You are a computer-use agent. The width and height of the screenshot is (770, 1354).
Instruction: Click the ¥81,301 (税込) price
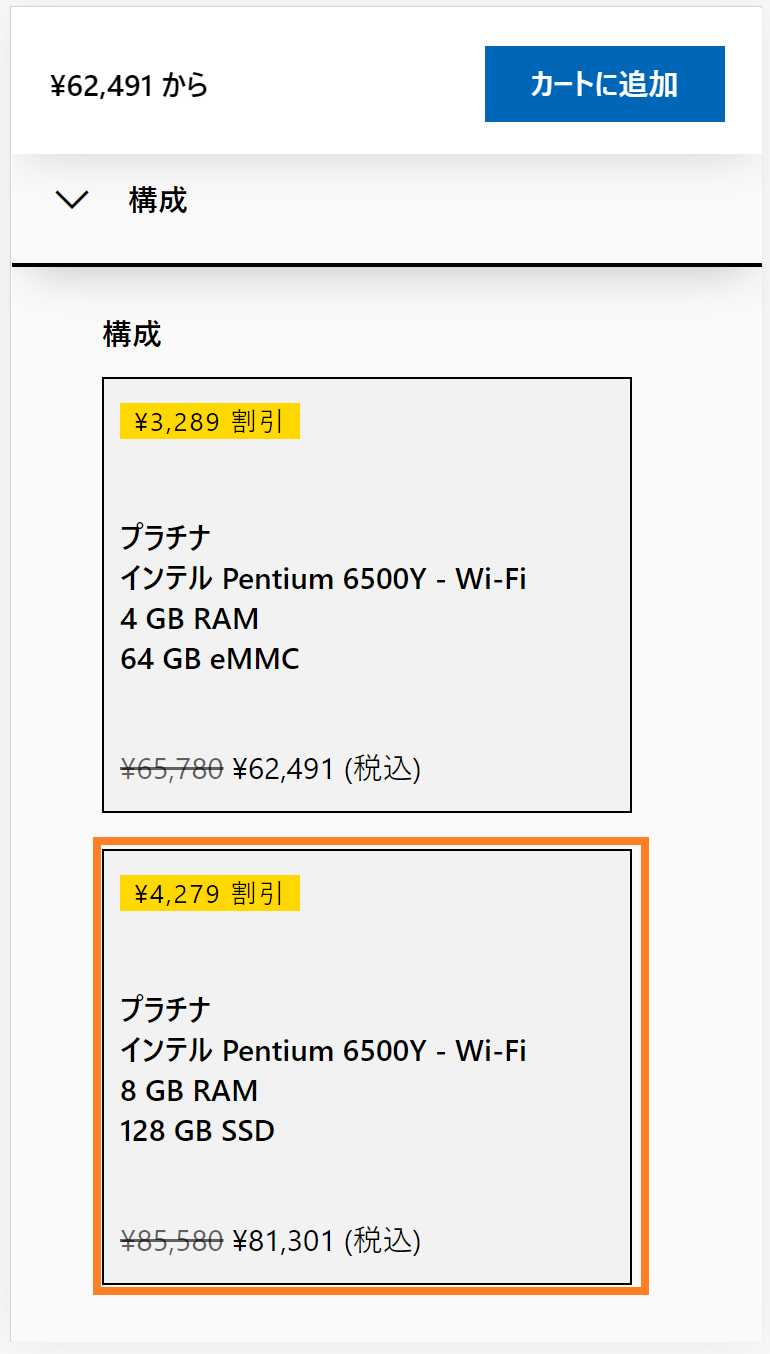(326, 1241)
